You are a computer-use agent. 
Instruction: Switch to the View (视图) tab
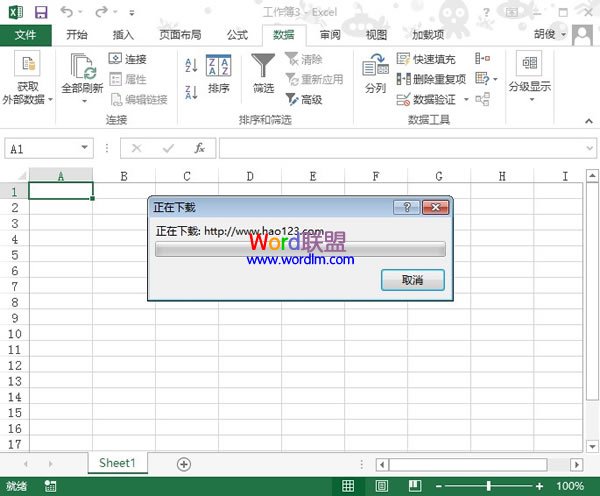pos(376,35)
